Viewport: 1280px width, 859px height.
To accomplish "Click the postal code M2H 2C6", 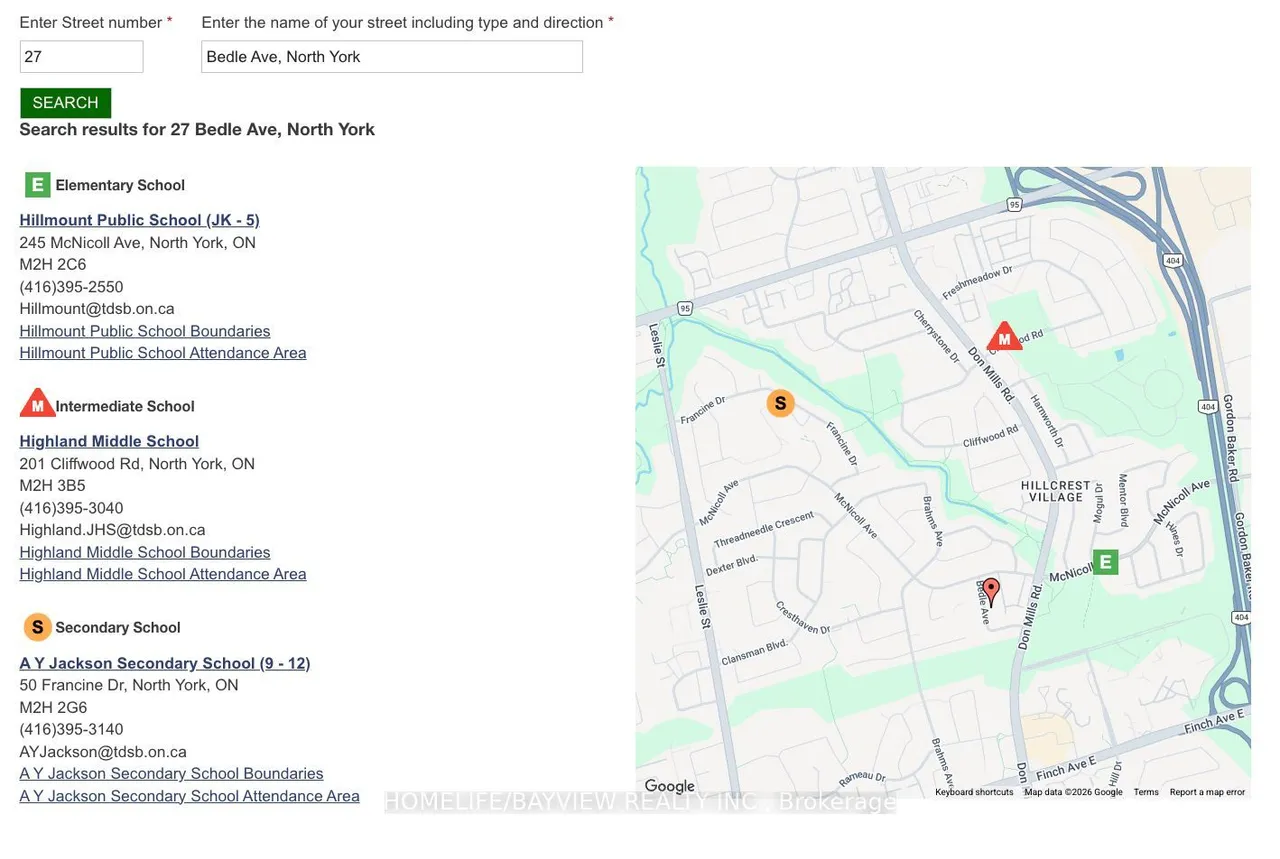I will pyautogui.click(x=53, y=265).
